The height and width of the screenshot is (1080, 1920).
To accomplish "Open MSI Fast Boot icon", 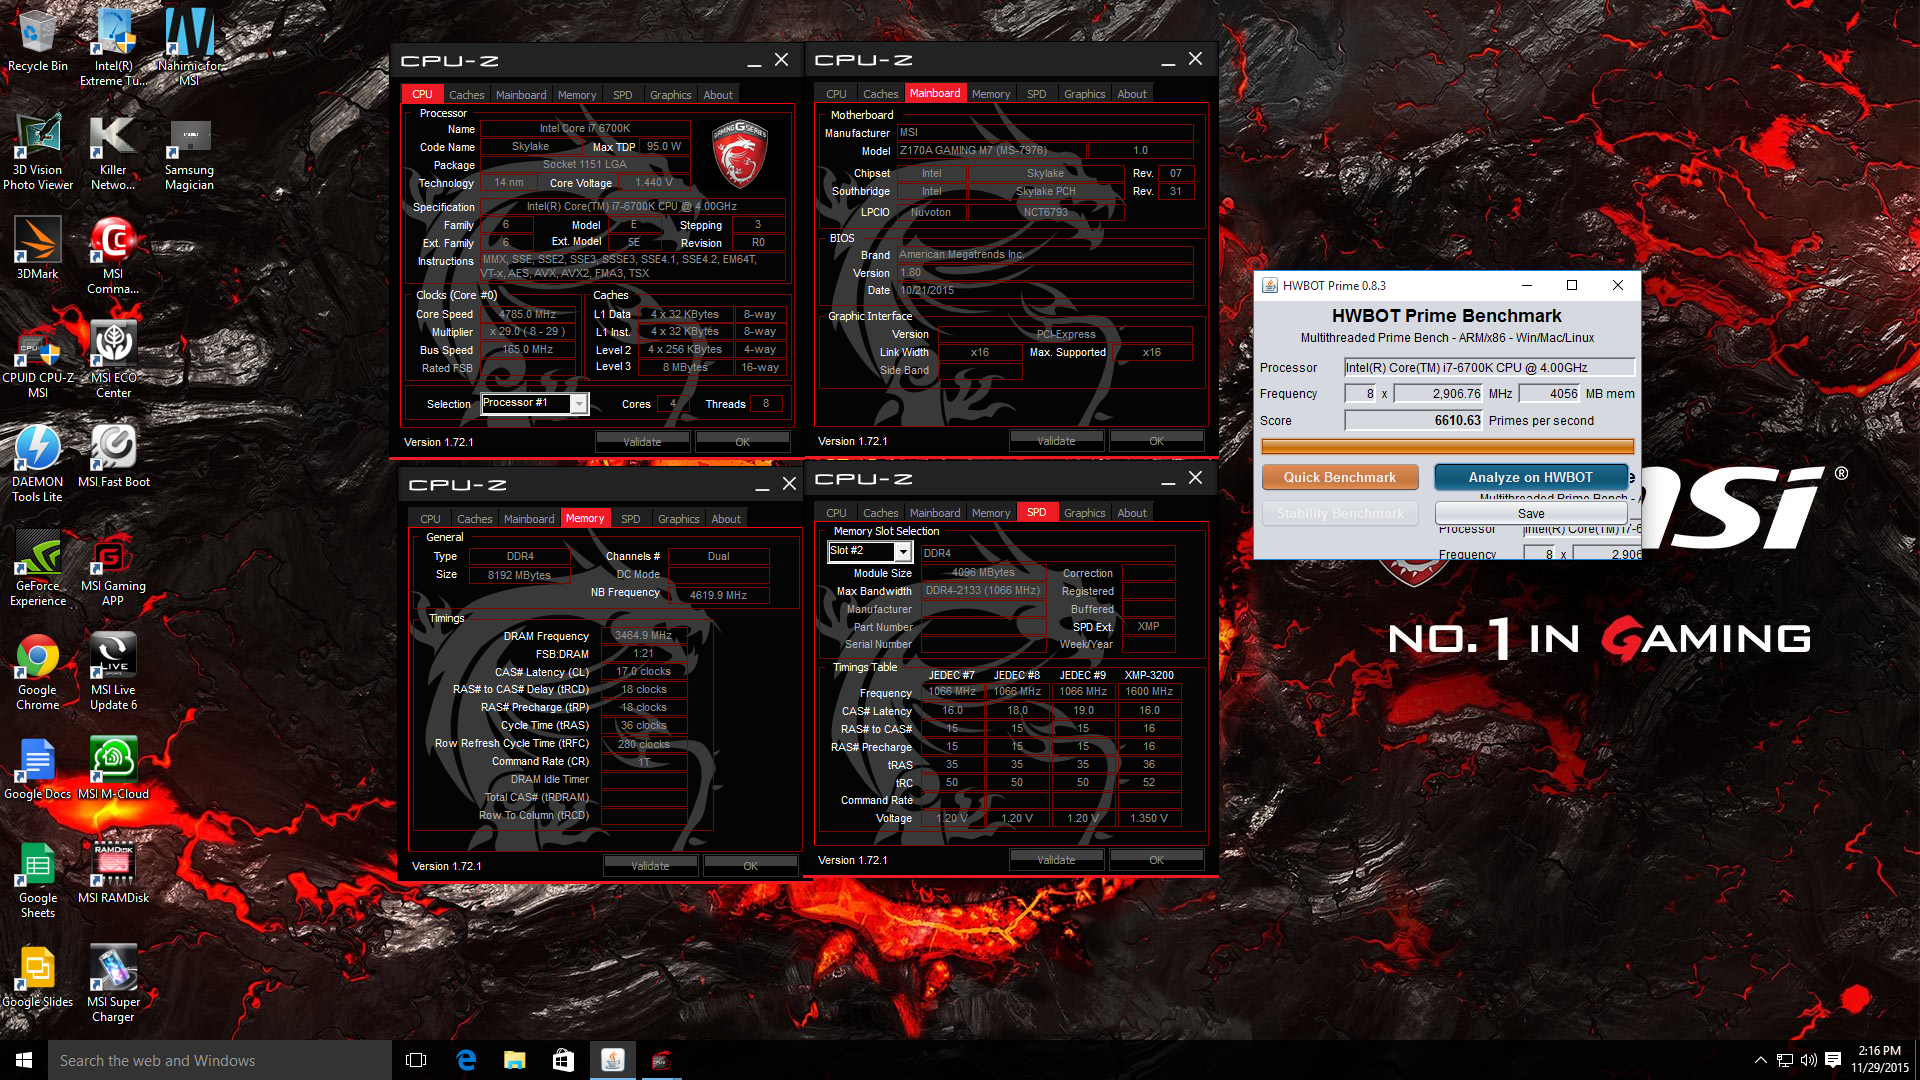I will tap(113, 455).
